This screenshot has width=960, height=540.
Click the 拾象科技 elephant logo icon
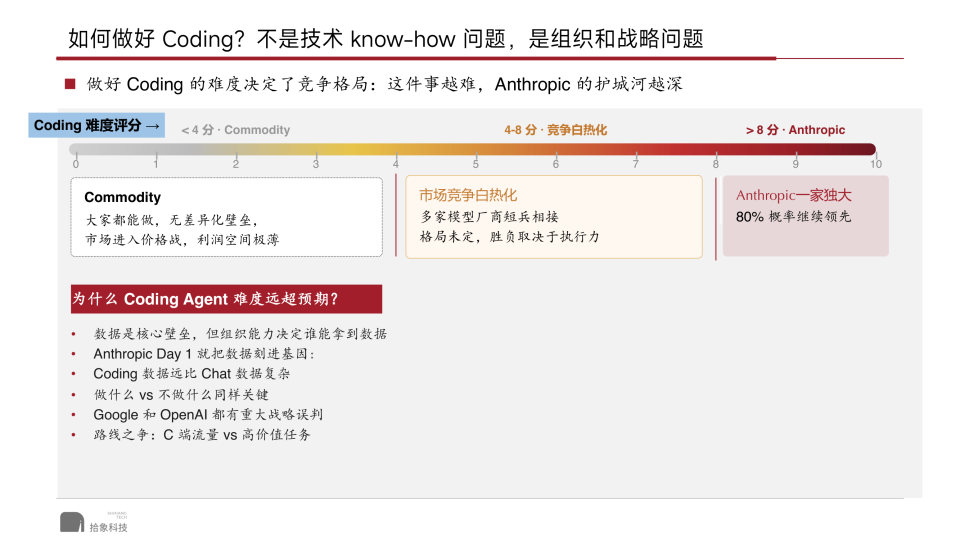click(x=72, y=522)
